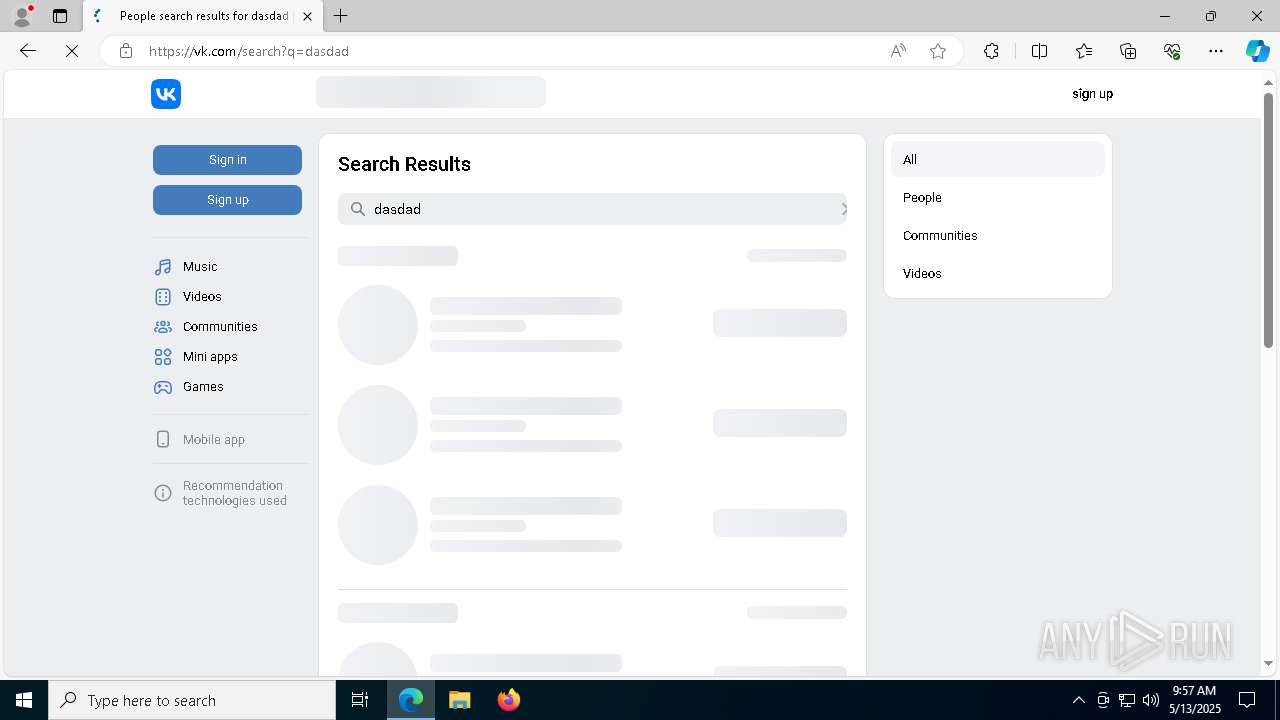1280x720 pixels.
Task: Click the taskbar search box
Action: [x=192, y=700]
